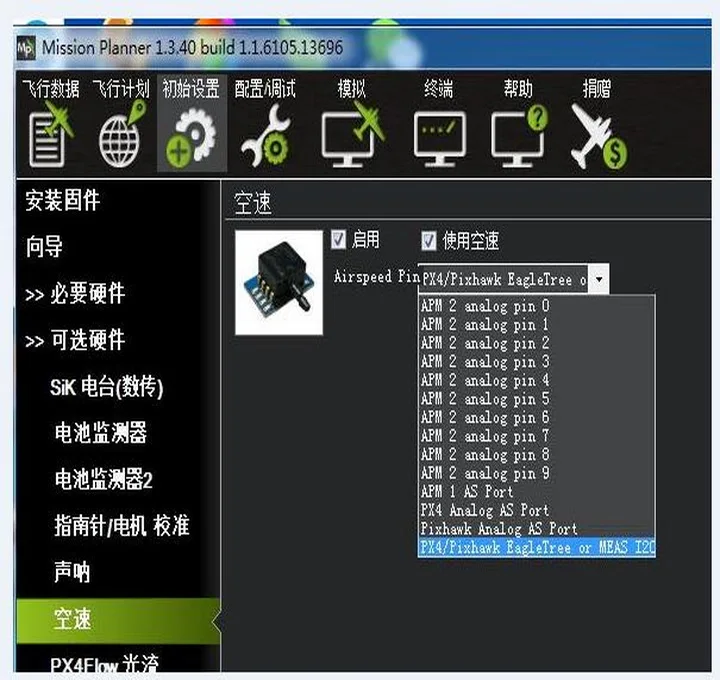Open SiK 电台(数传) radio settings

[x=107, y=387]
